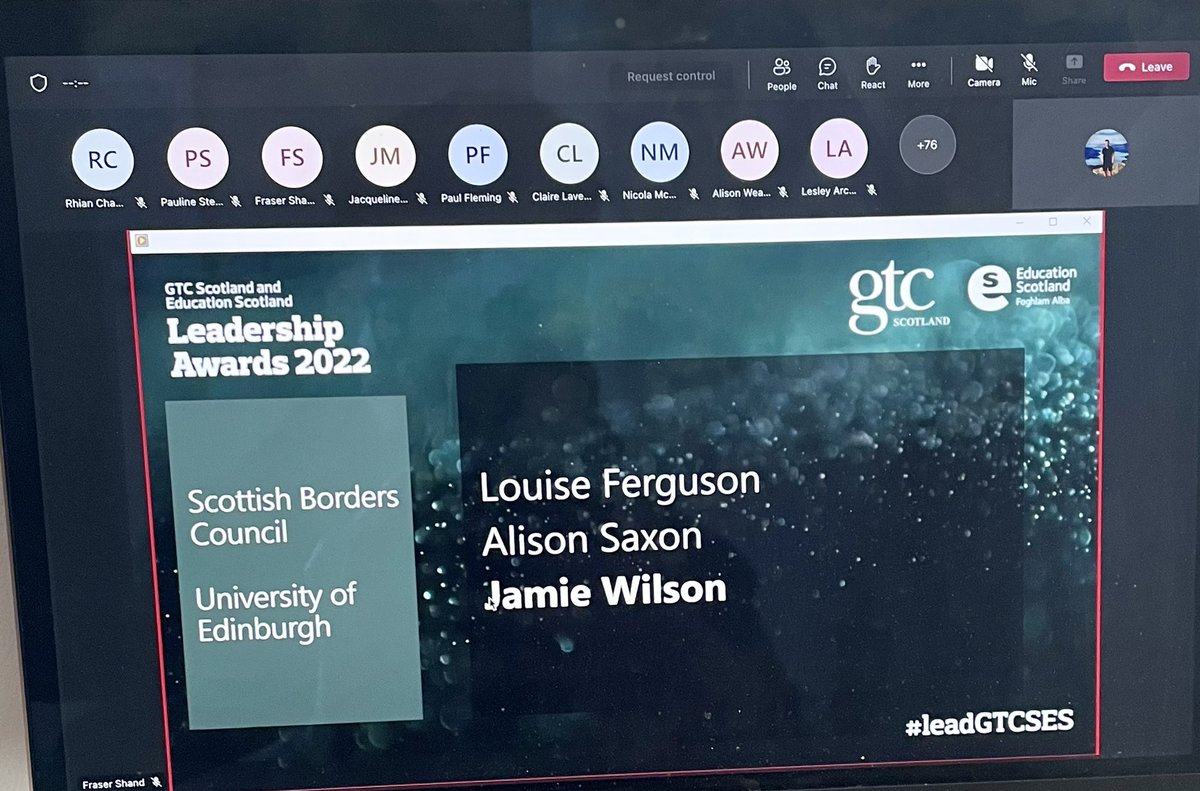Select Paul Fleming's avatar PF
Screen dimensions: 1200x791
click(x=477, y=155)
